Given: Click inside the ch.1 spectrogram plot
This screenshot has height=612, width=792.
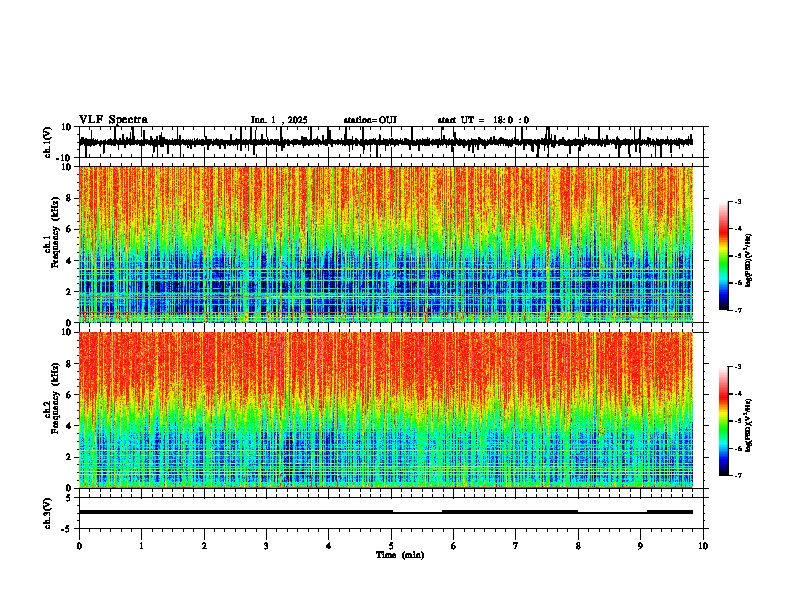Looking at the screenshot, I should [x=386, y=244].
